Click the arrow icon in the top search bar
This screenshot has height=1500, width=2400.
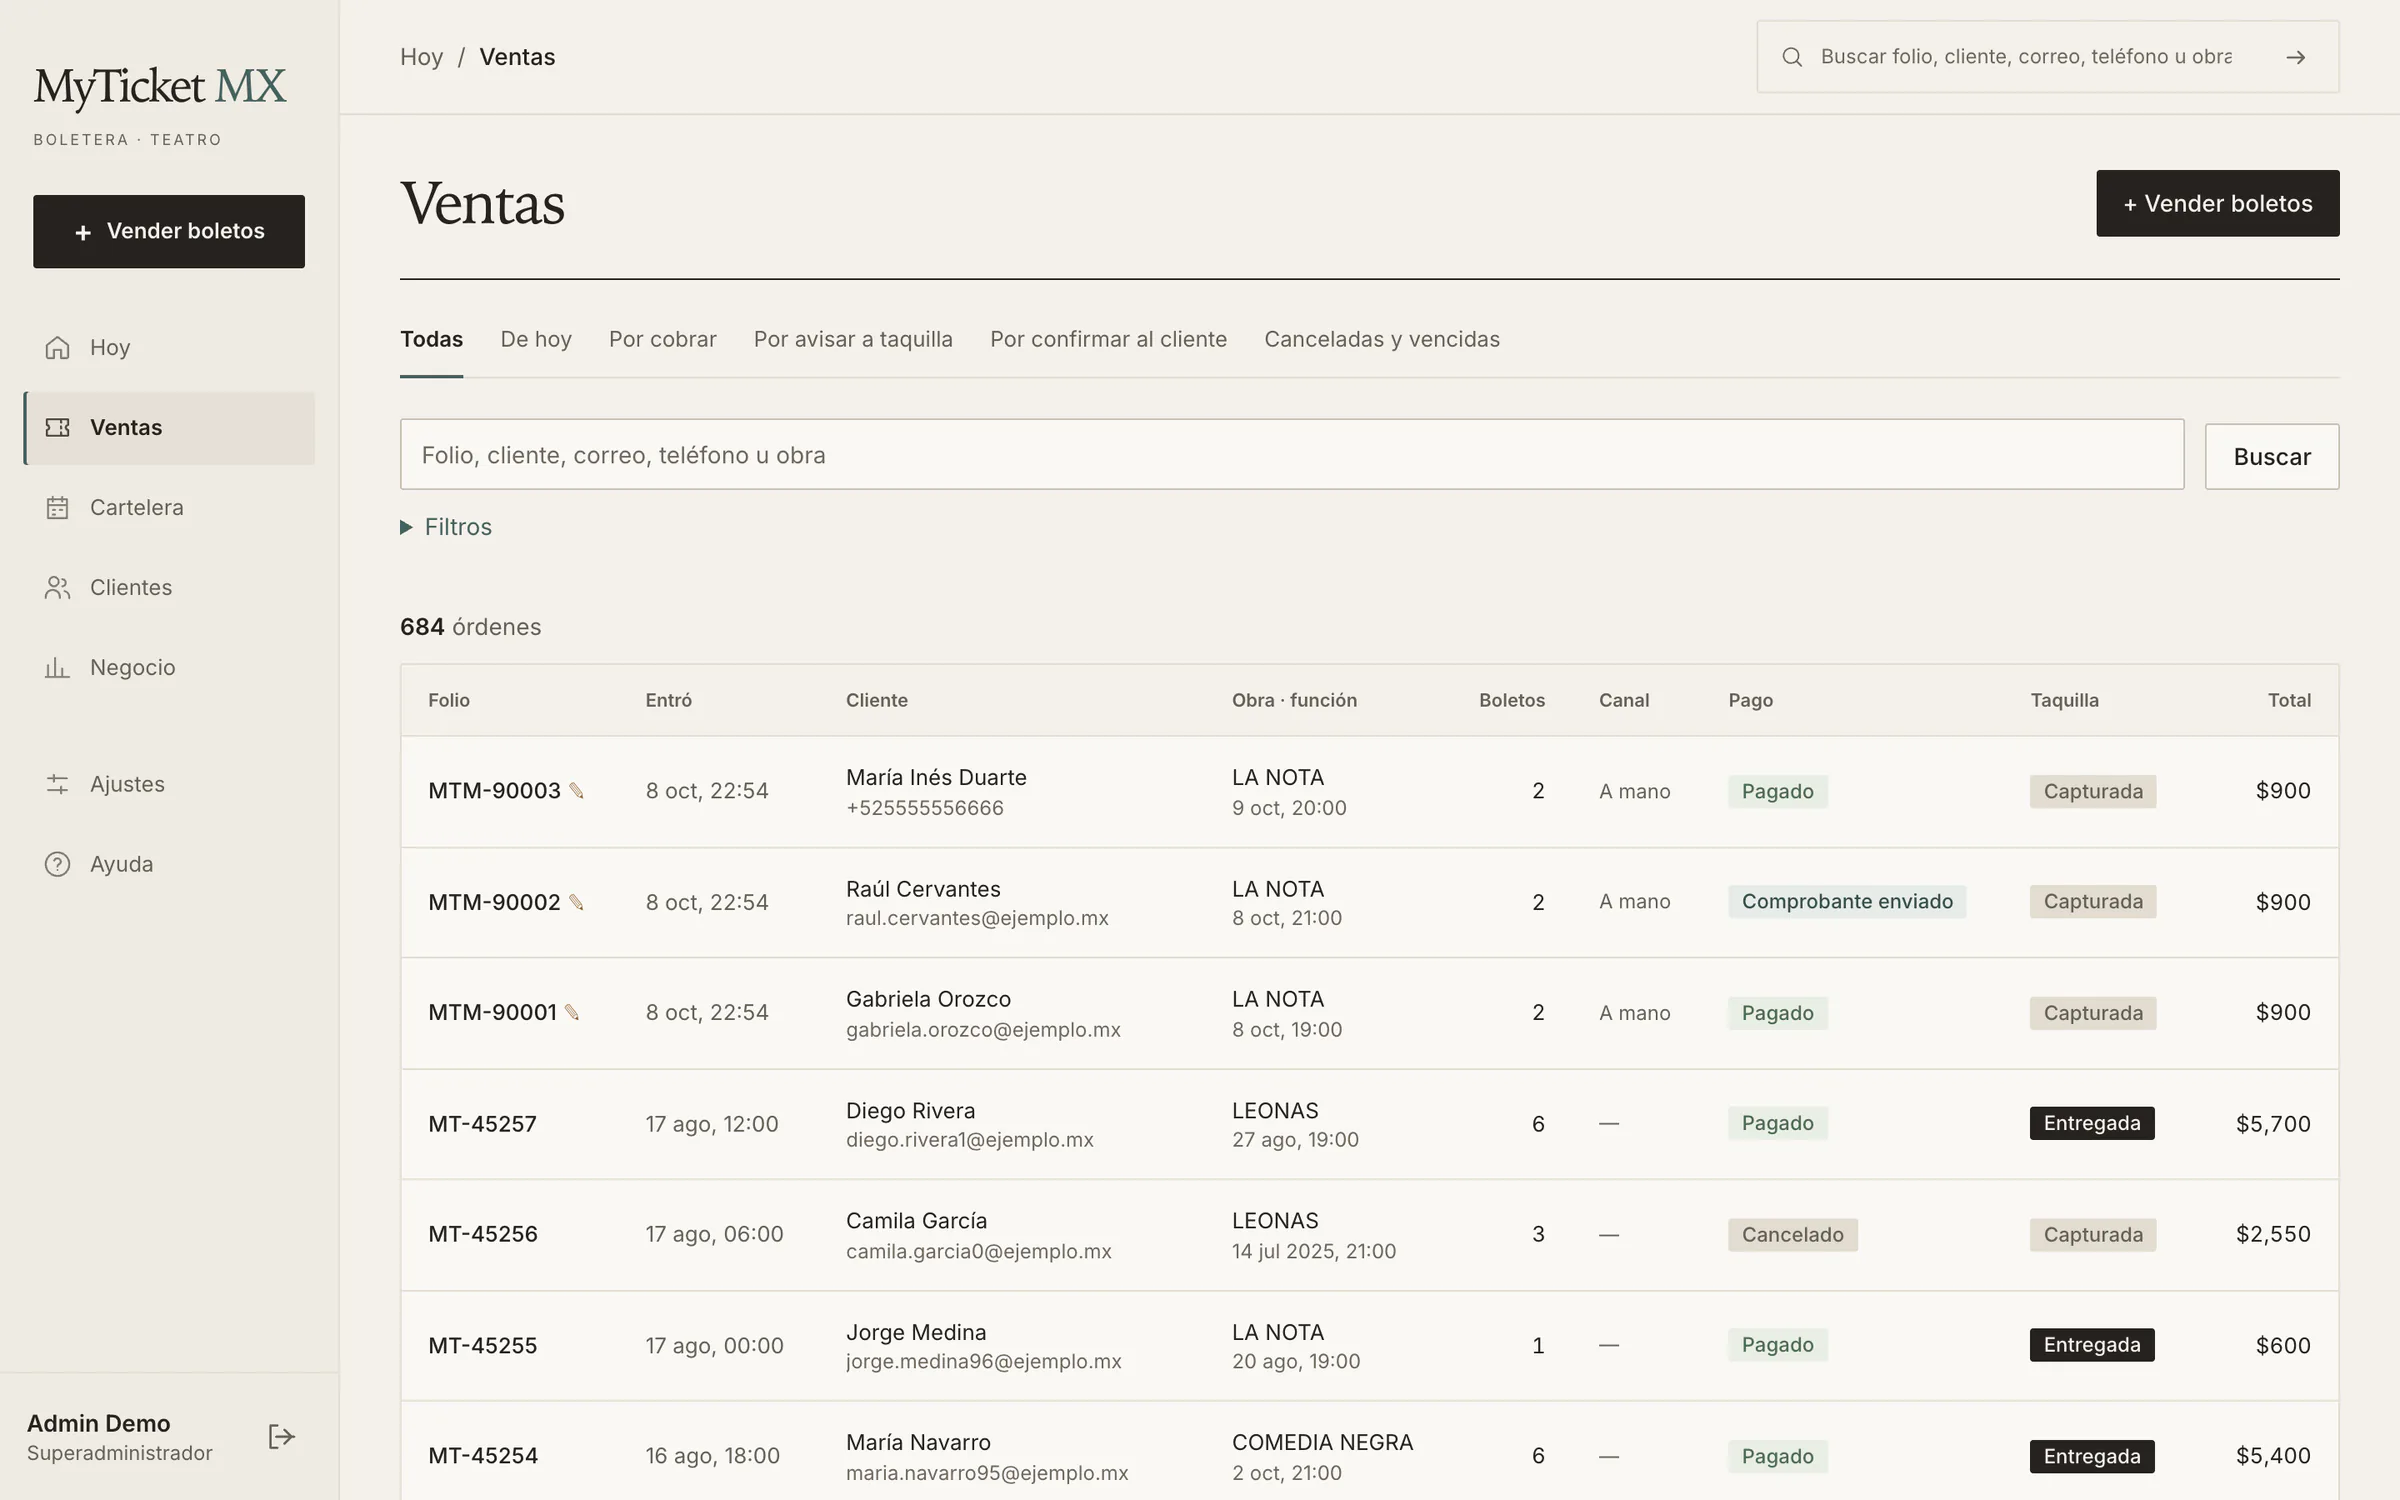tap(2296, 57)
